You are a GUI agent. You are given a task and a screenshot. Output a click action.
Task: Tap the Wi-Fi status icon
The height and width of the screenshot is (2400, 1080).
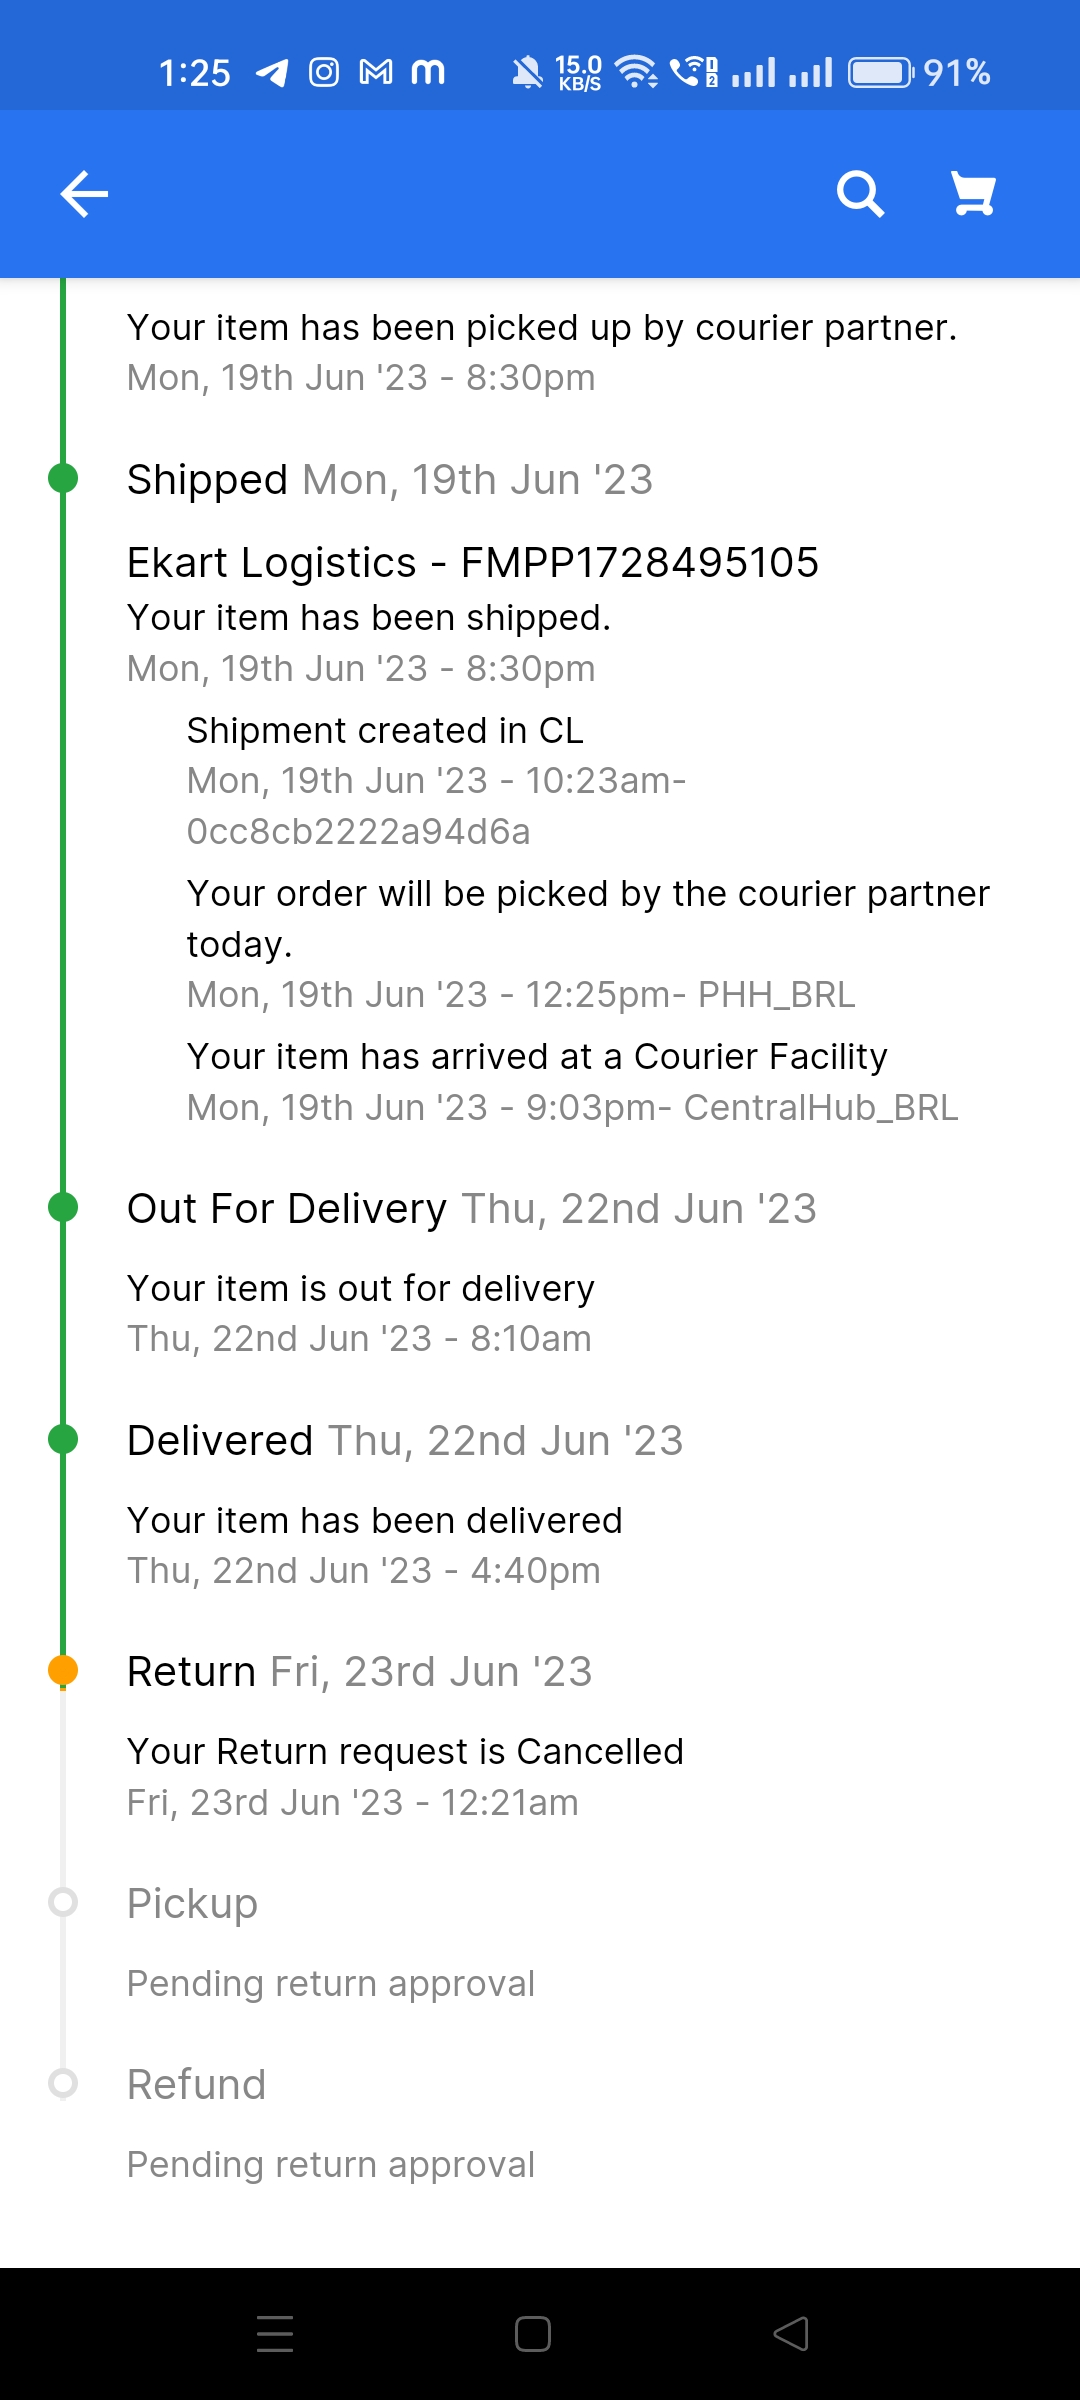(x=636, y=72)
